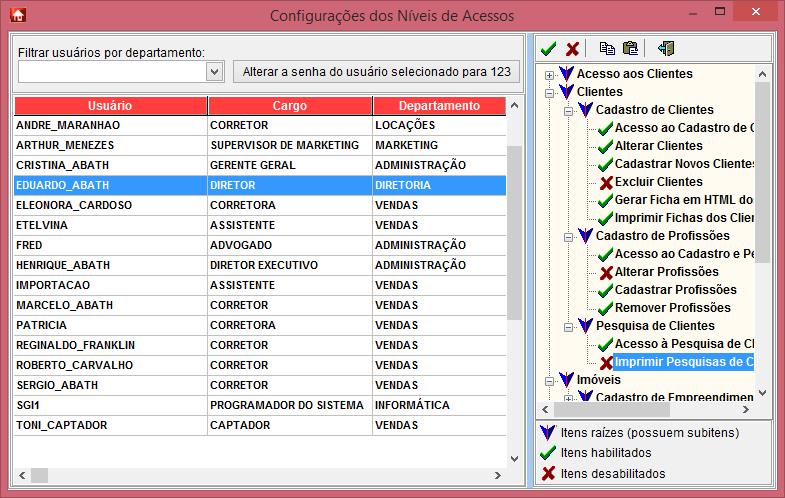Click the exit door toolbar icon
Image resolution: width=785 pixels, height=498 pixels.
[666, 48]
